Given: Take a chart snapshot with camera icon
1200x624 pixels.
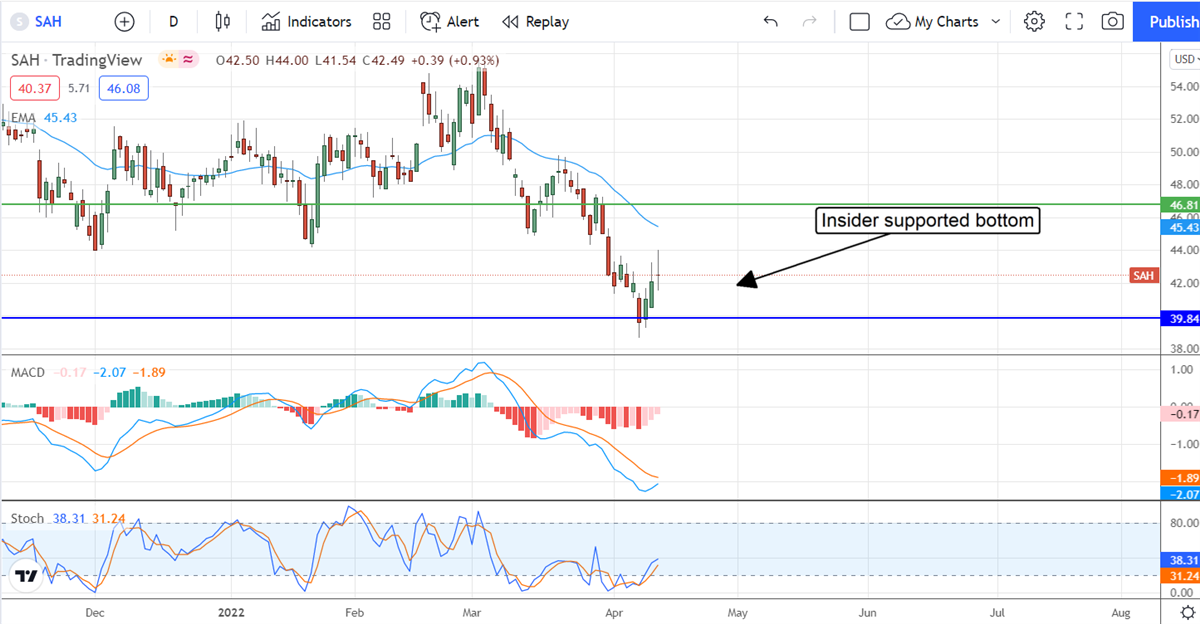Looking at the screenshot, I should pyautogui.click(x=1112, y=21).
